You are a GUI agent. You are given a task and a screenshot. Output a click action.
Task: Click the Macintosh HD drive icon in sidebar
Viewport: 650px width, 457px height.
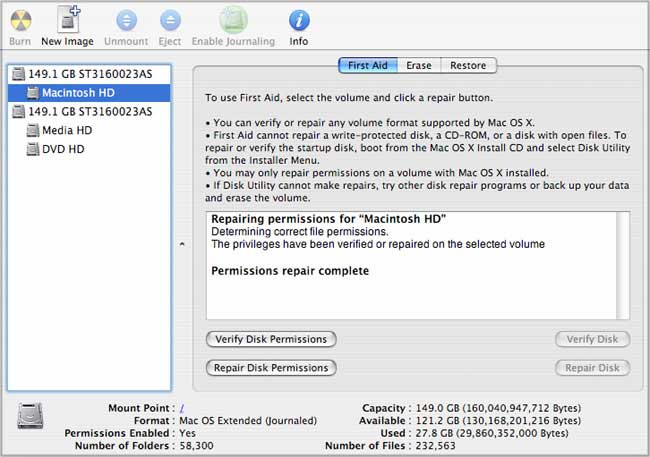33,93
